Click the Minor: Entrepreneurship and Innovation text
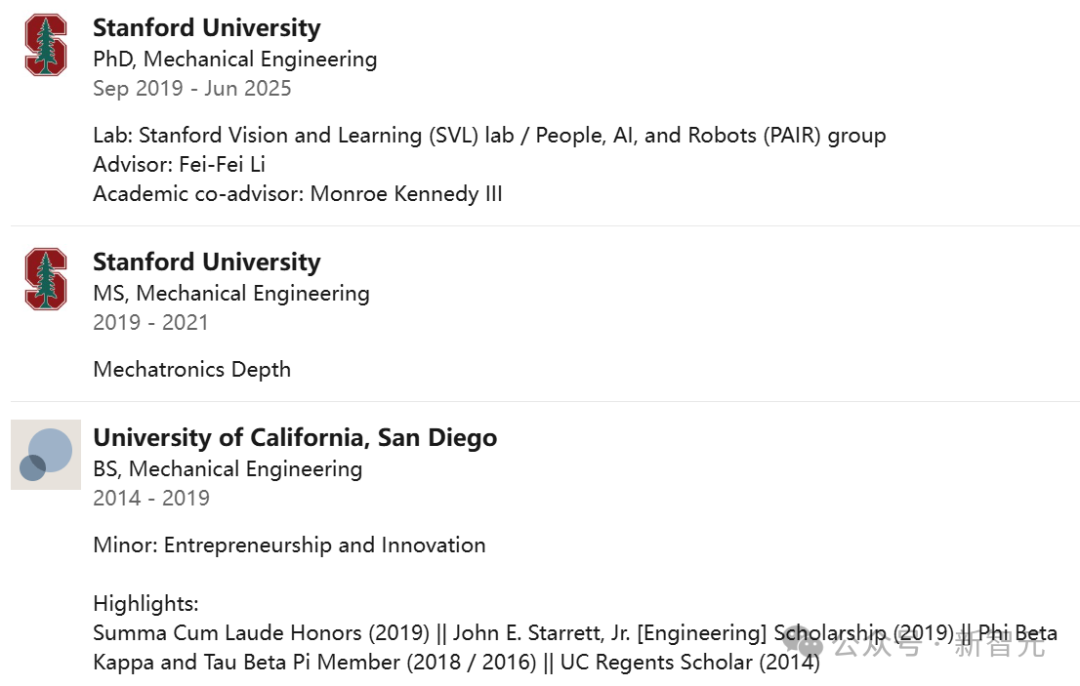The image size is (1080, 686). 289,545
